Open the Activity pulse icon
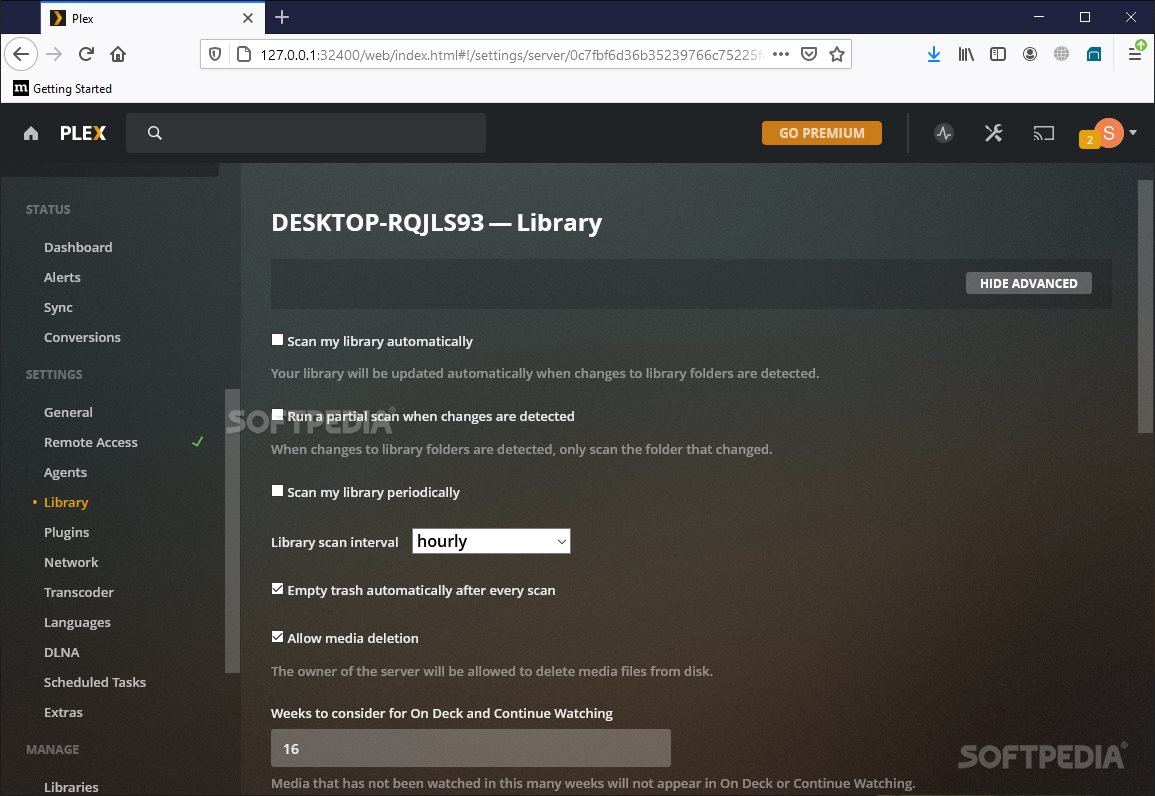This screenshot has width=1155, height=796. (944, 133)
